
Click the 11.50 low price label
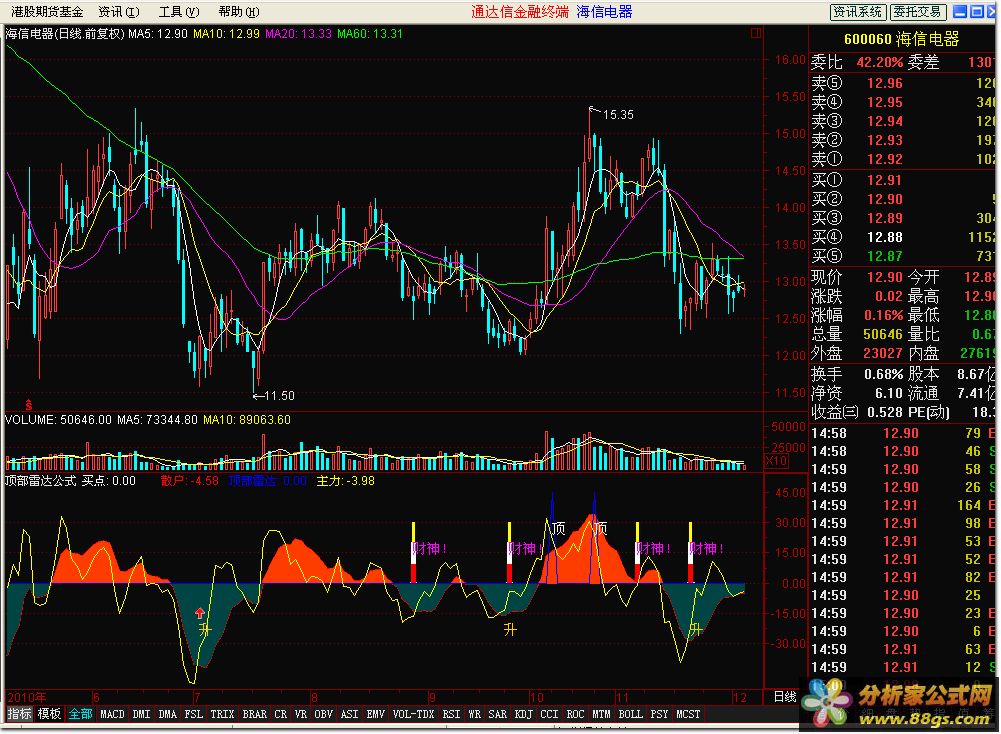pyautogui.click(x=280, y=396)
